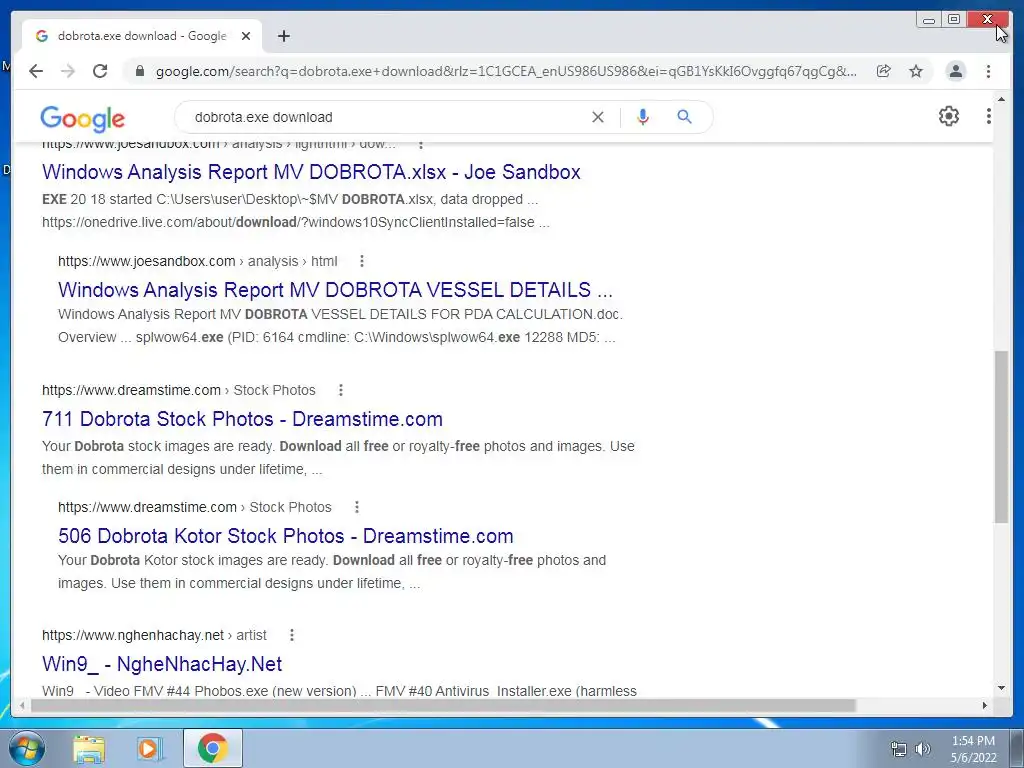This screenshot has width=1024, height=768.
Task: Open the Windows Start menu
Action: tap(26, 748)
